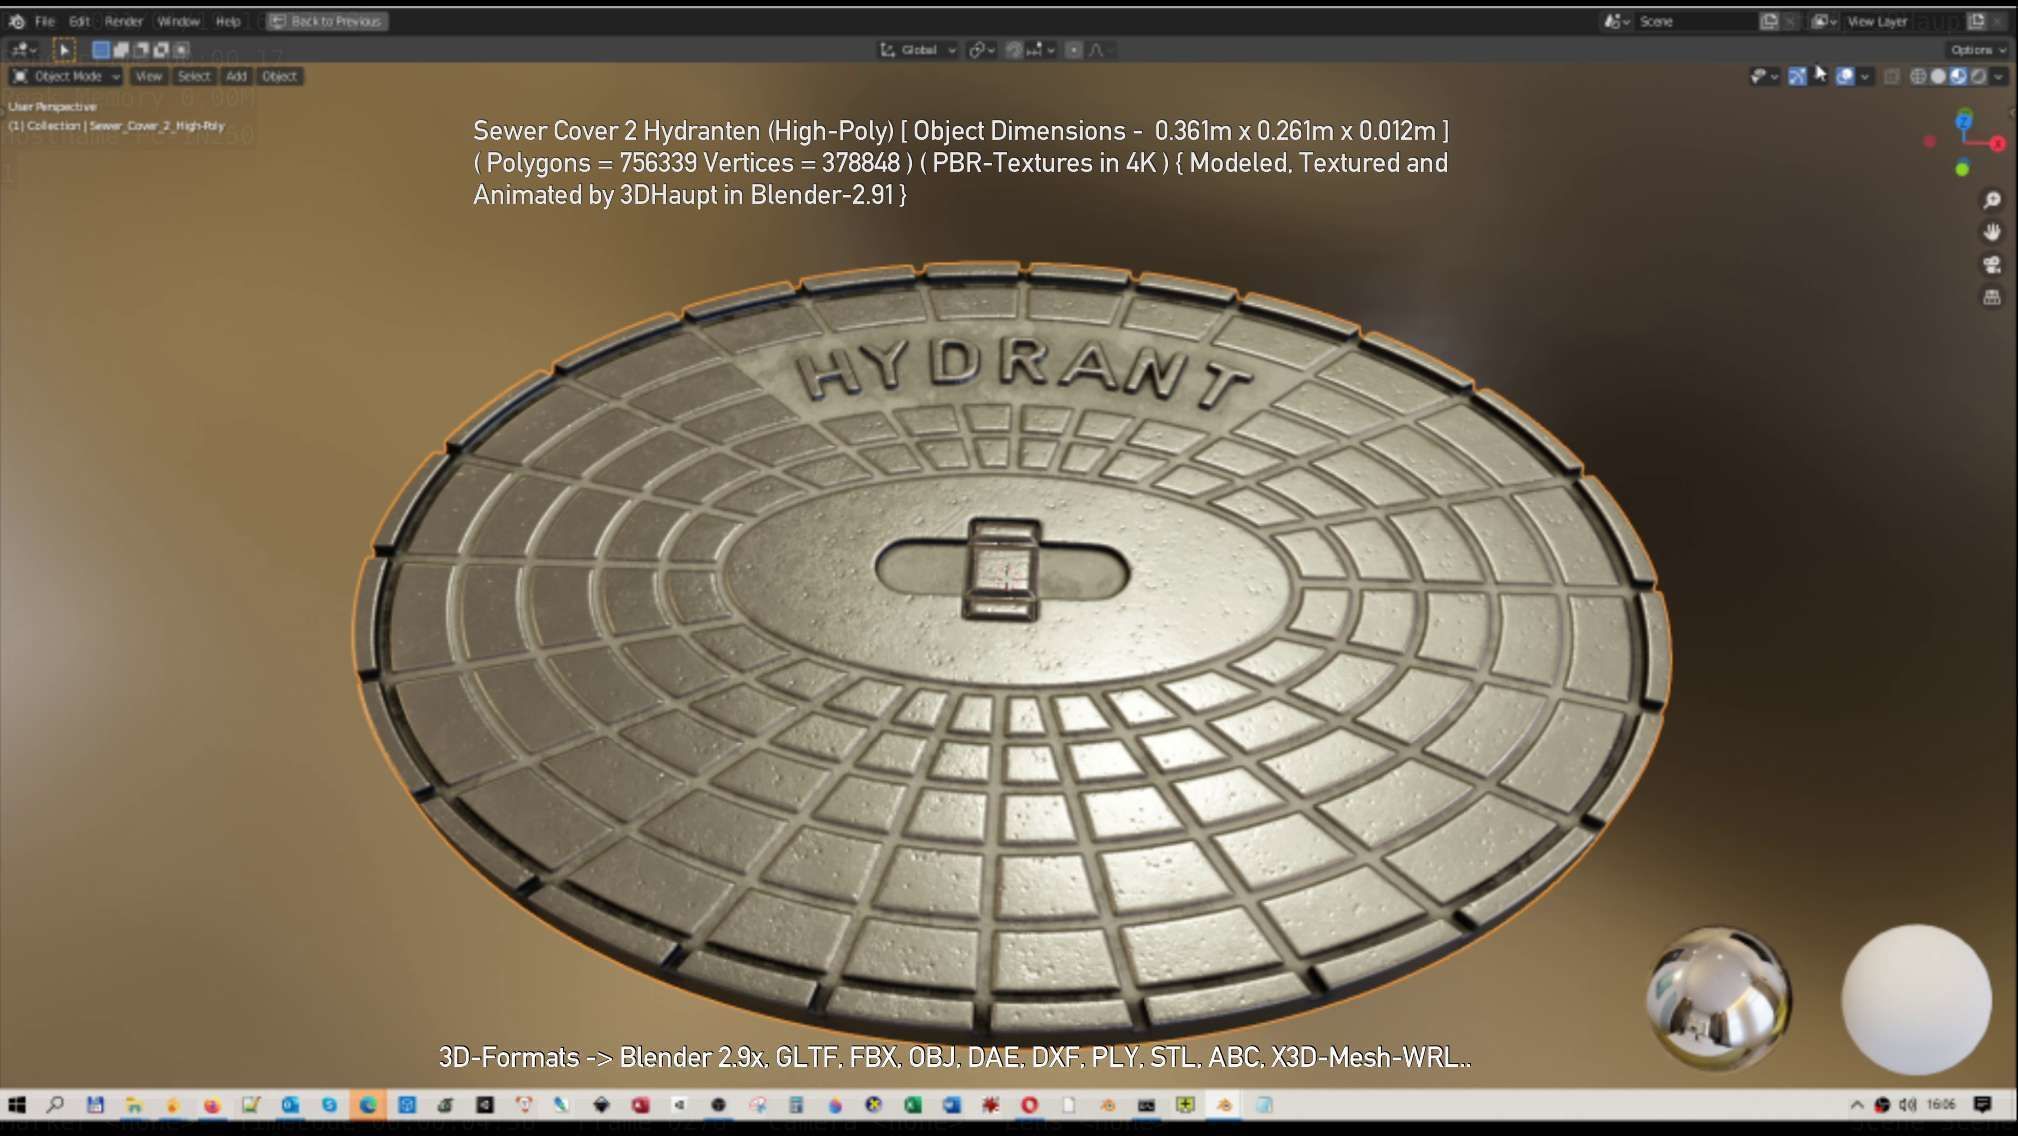Choose Invert selection mode icon

(161, 49)
